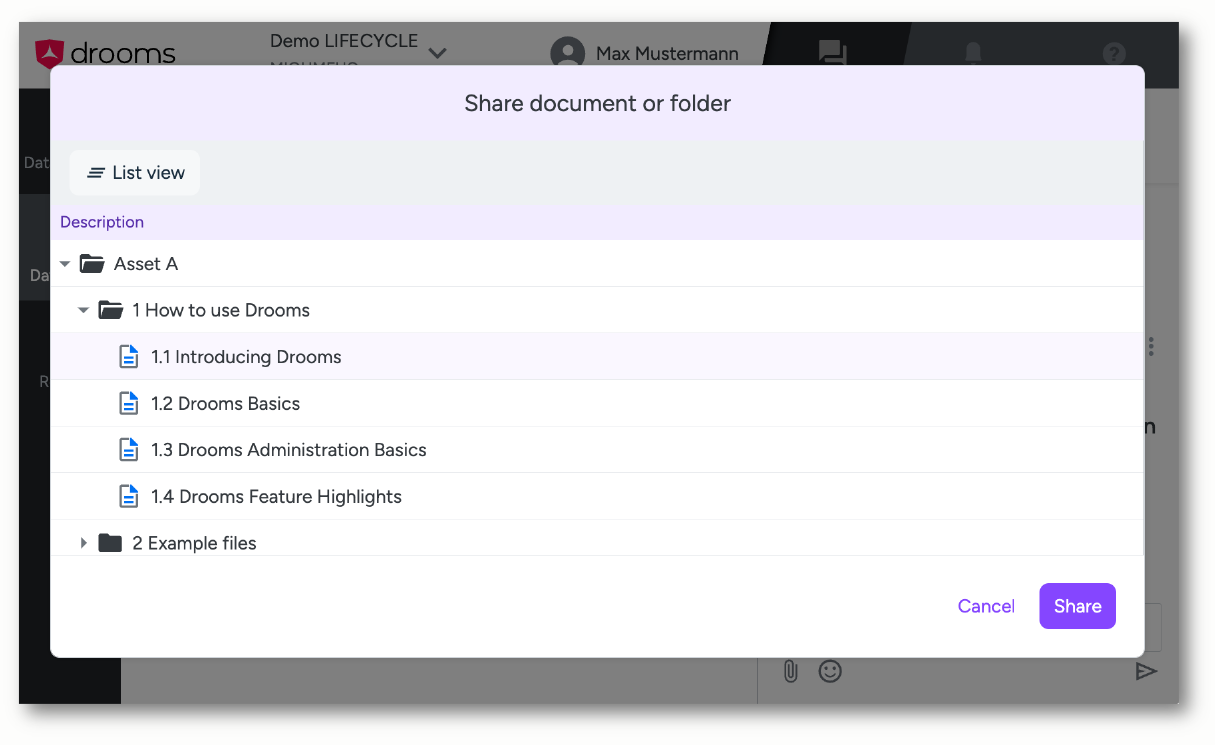Collapse the Asset A folder arrow

(x=65, y=264)
